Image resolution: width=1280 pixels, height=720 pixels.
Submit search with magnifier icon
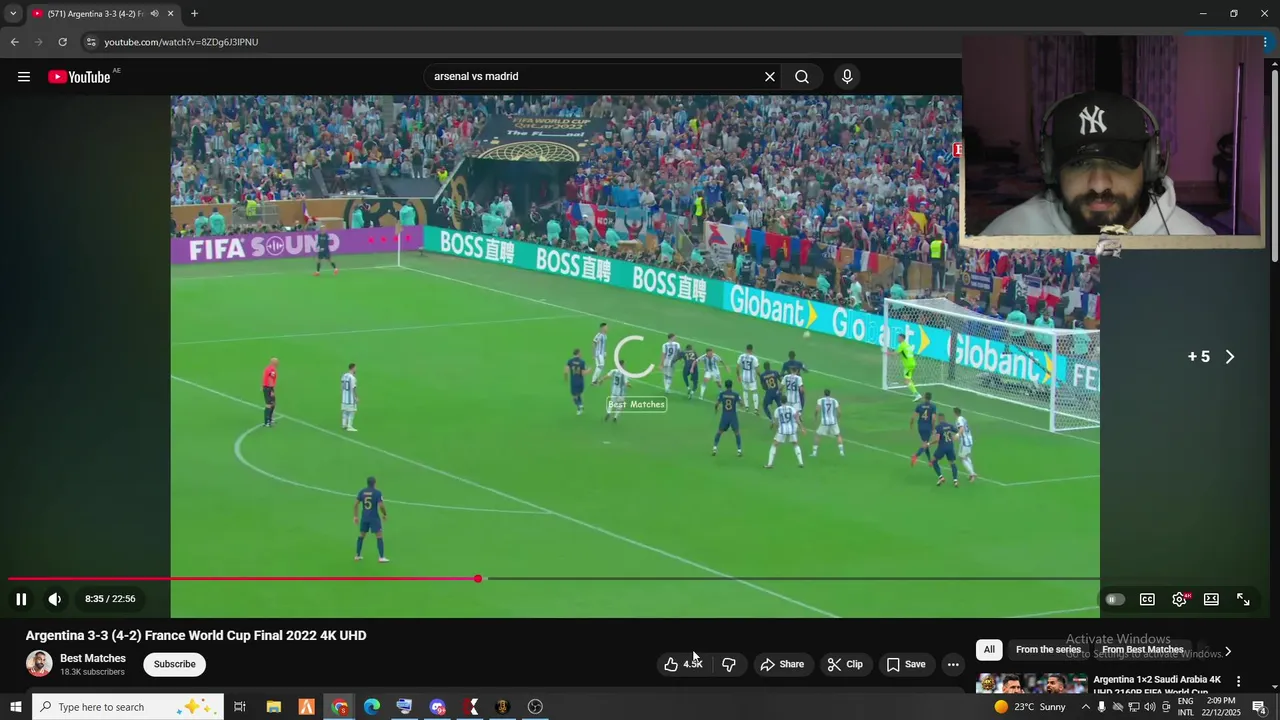[x=802, y=77]
